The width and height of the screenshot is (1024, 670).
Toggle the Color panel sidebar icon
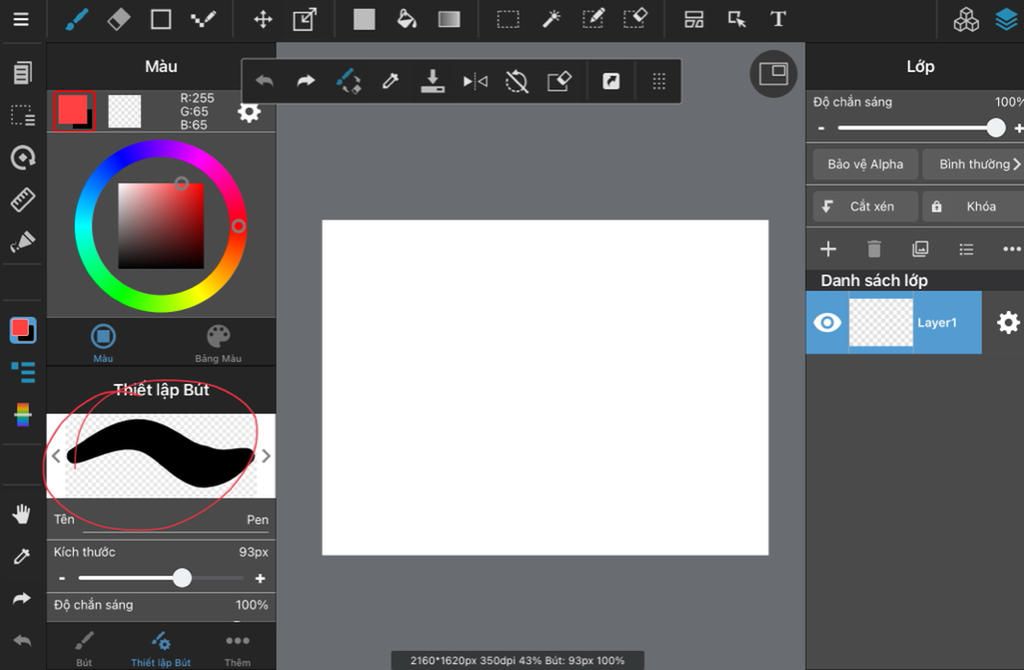tap(23, 330)
